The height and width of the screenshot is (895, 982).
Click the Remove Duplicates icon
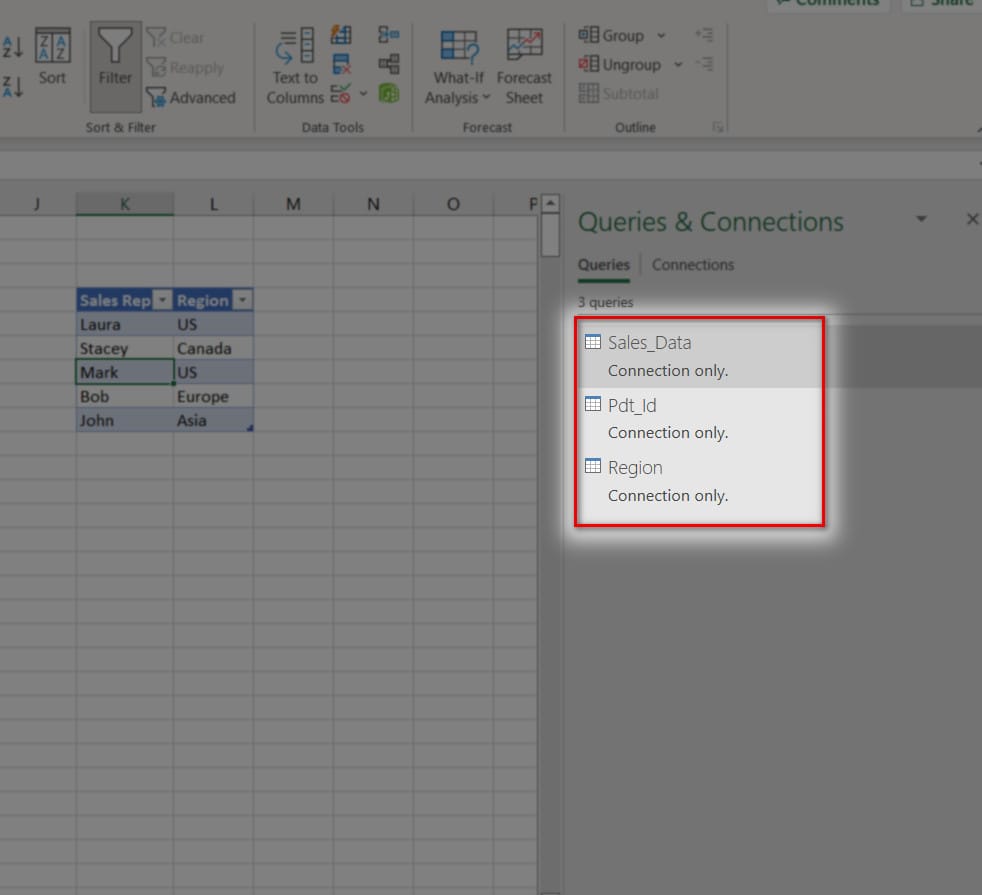coord(341,66)
